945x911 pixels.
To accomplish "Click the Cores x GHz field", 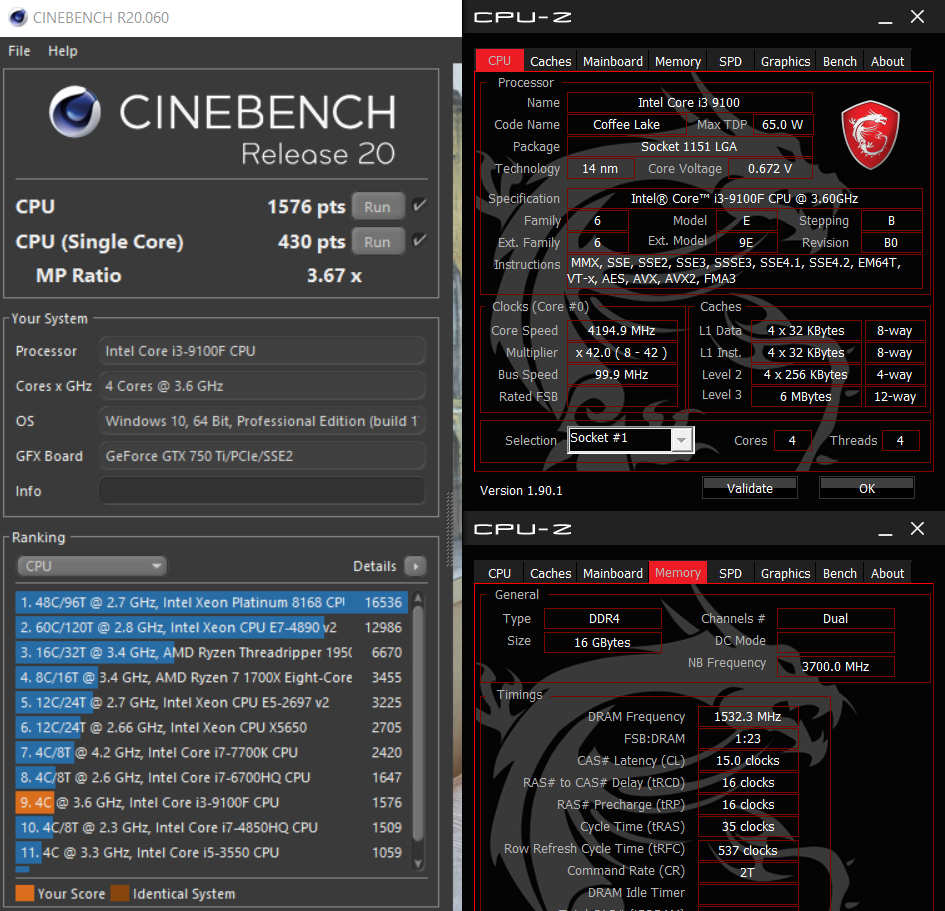I will click(x=262, y=386).
